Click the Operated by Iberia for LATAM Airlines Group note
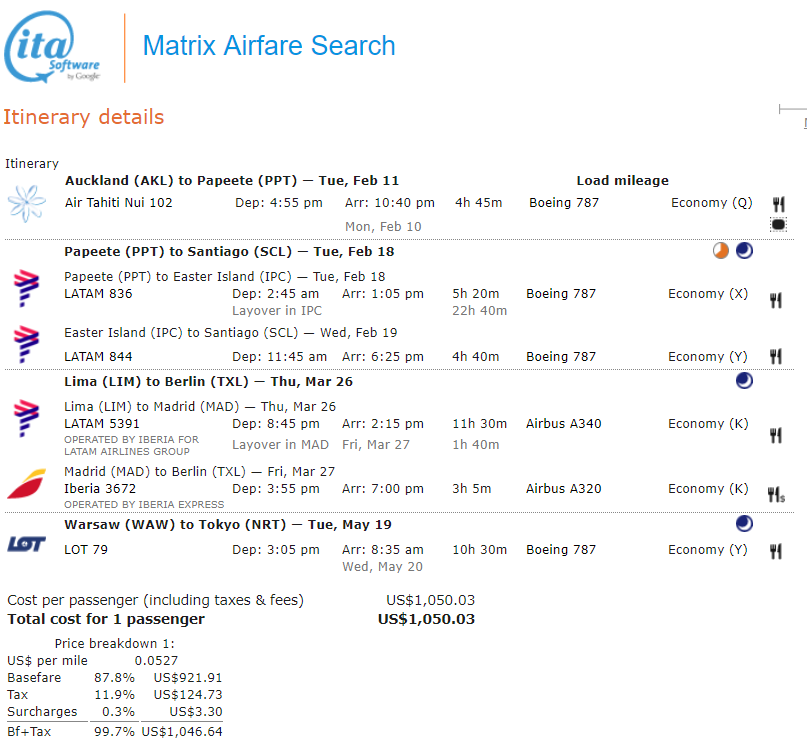Screen dimensions: 807x747 [x=131, y=445]
